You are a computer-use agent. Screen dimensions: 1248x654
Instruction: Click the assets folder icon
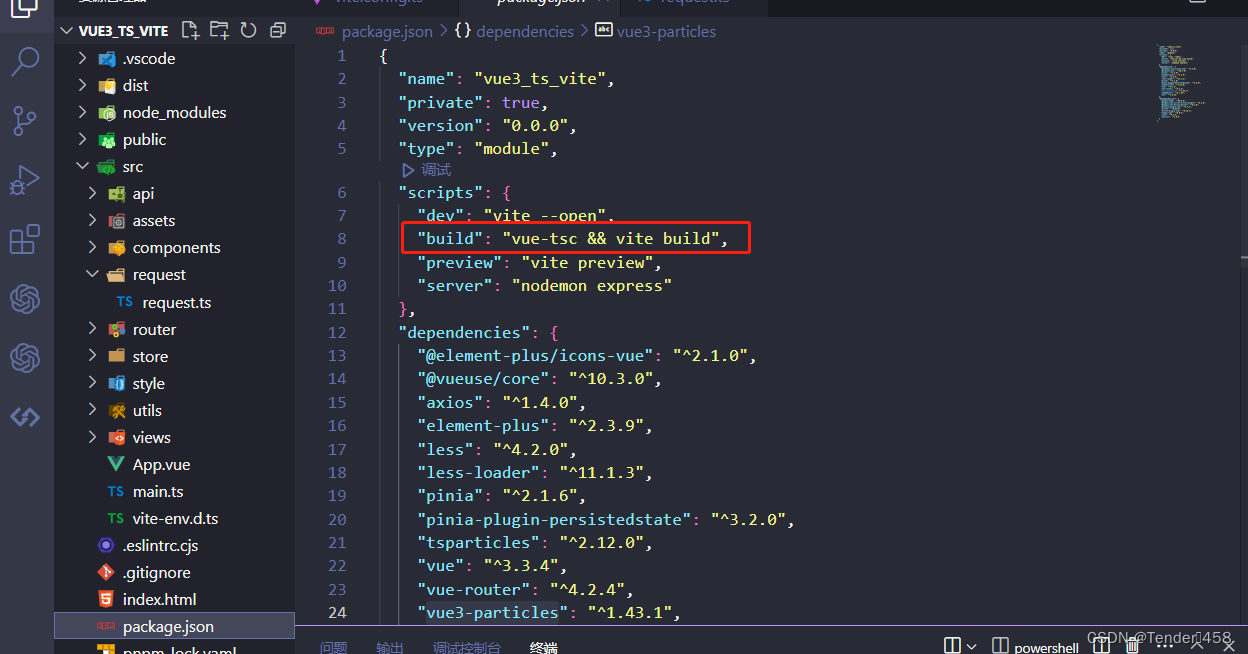117,221
